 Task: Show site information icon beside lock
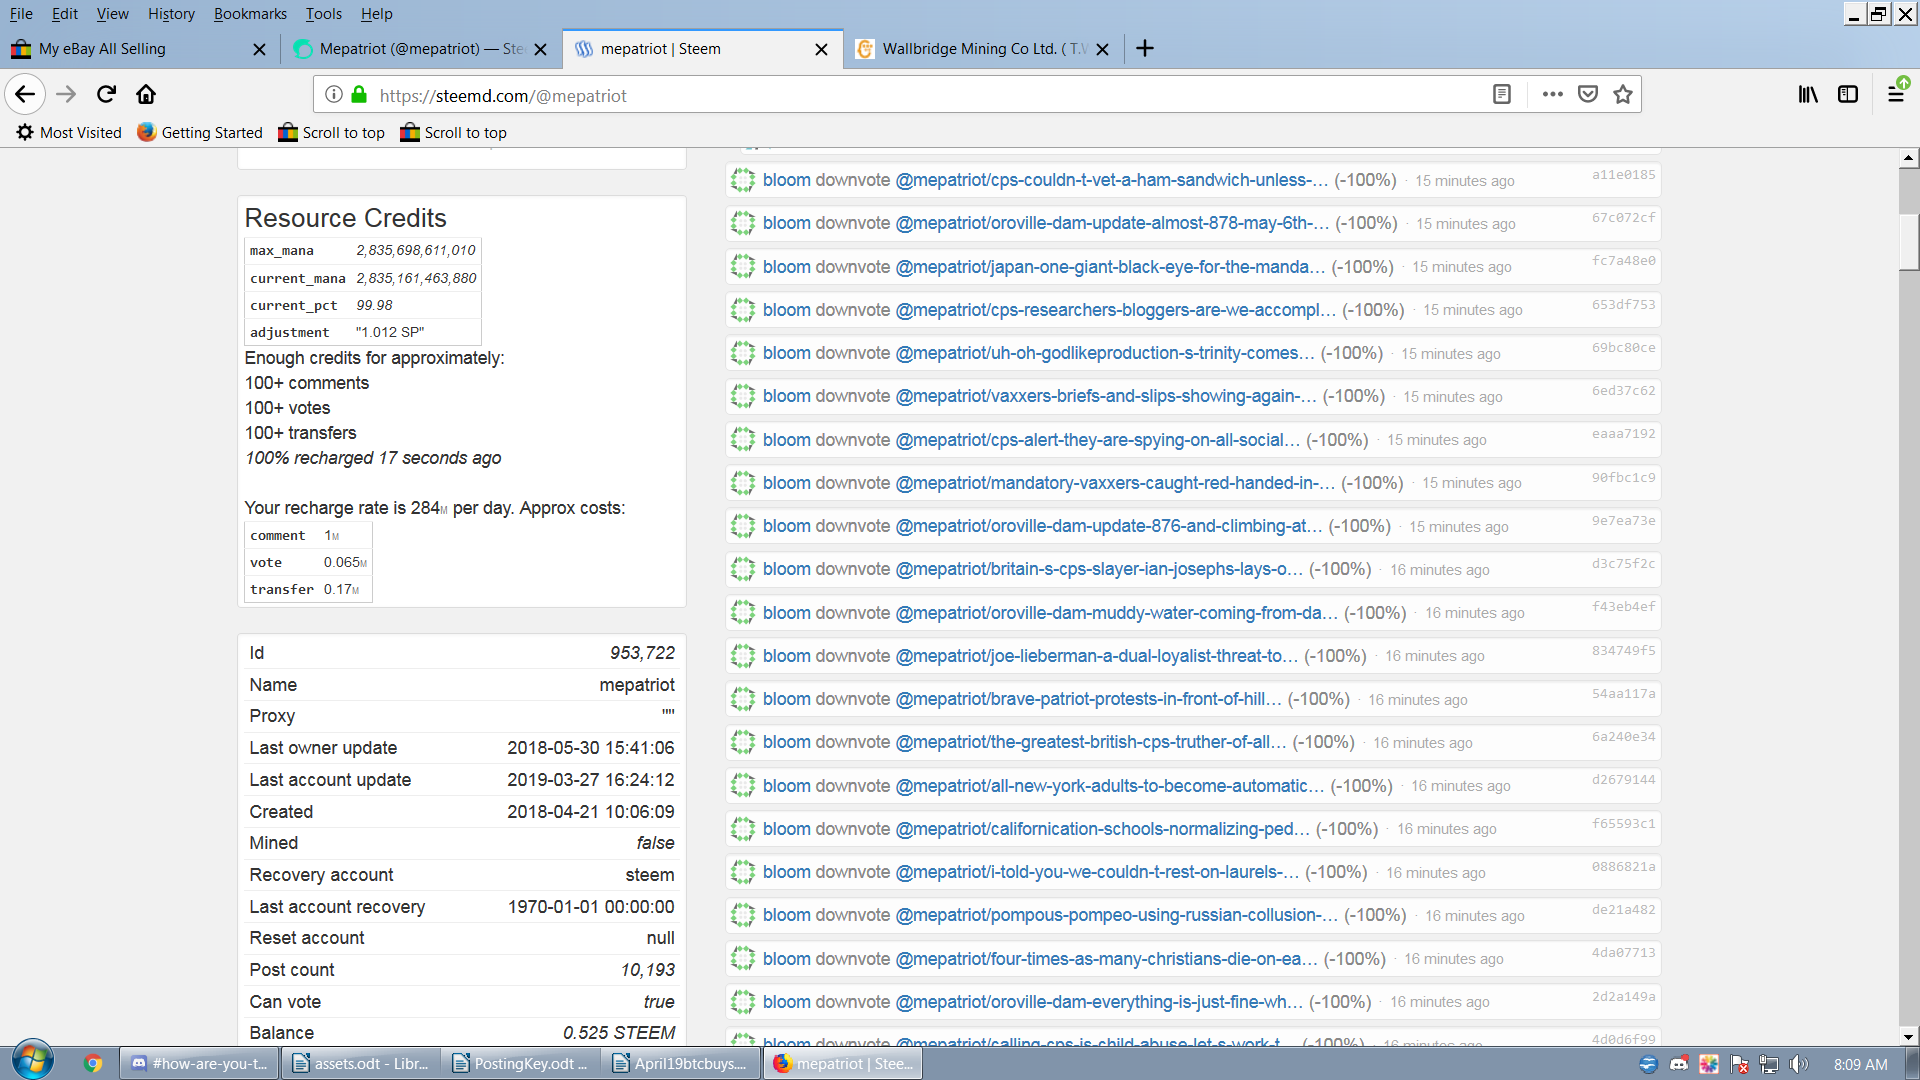[x=334, y=94]
